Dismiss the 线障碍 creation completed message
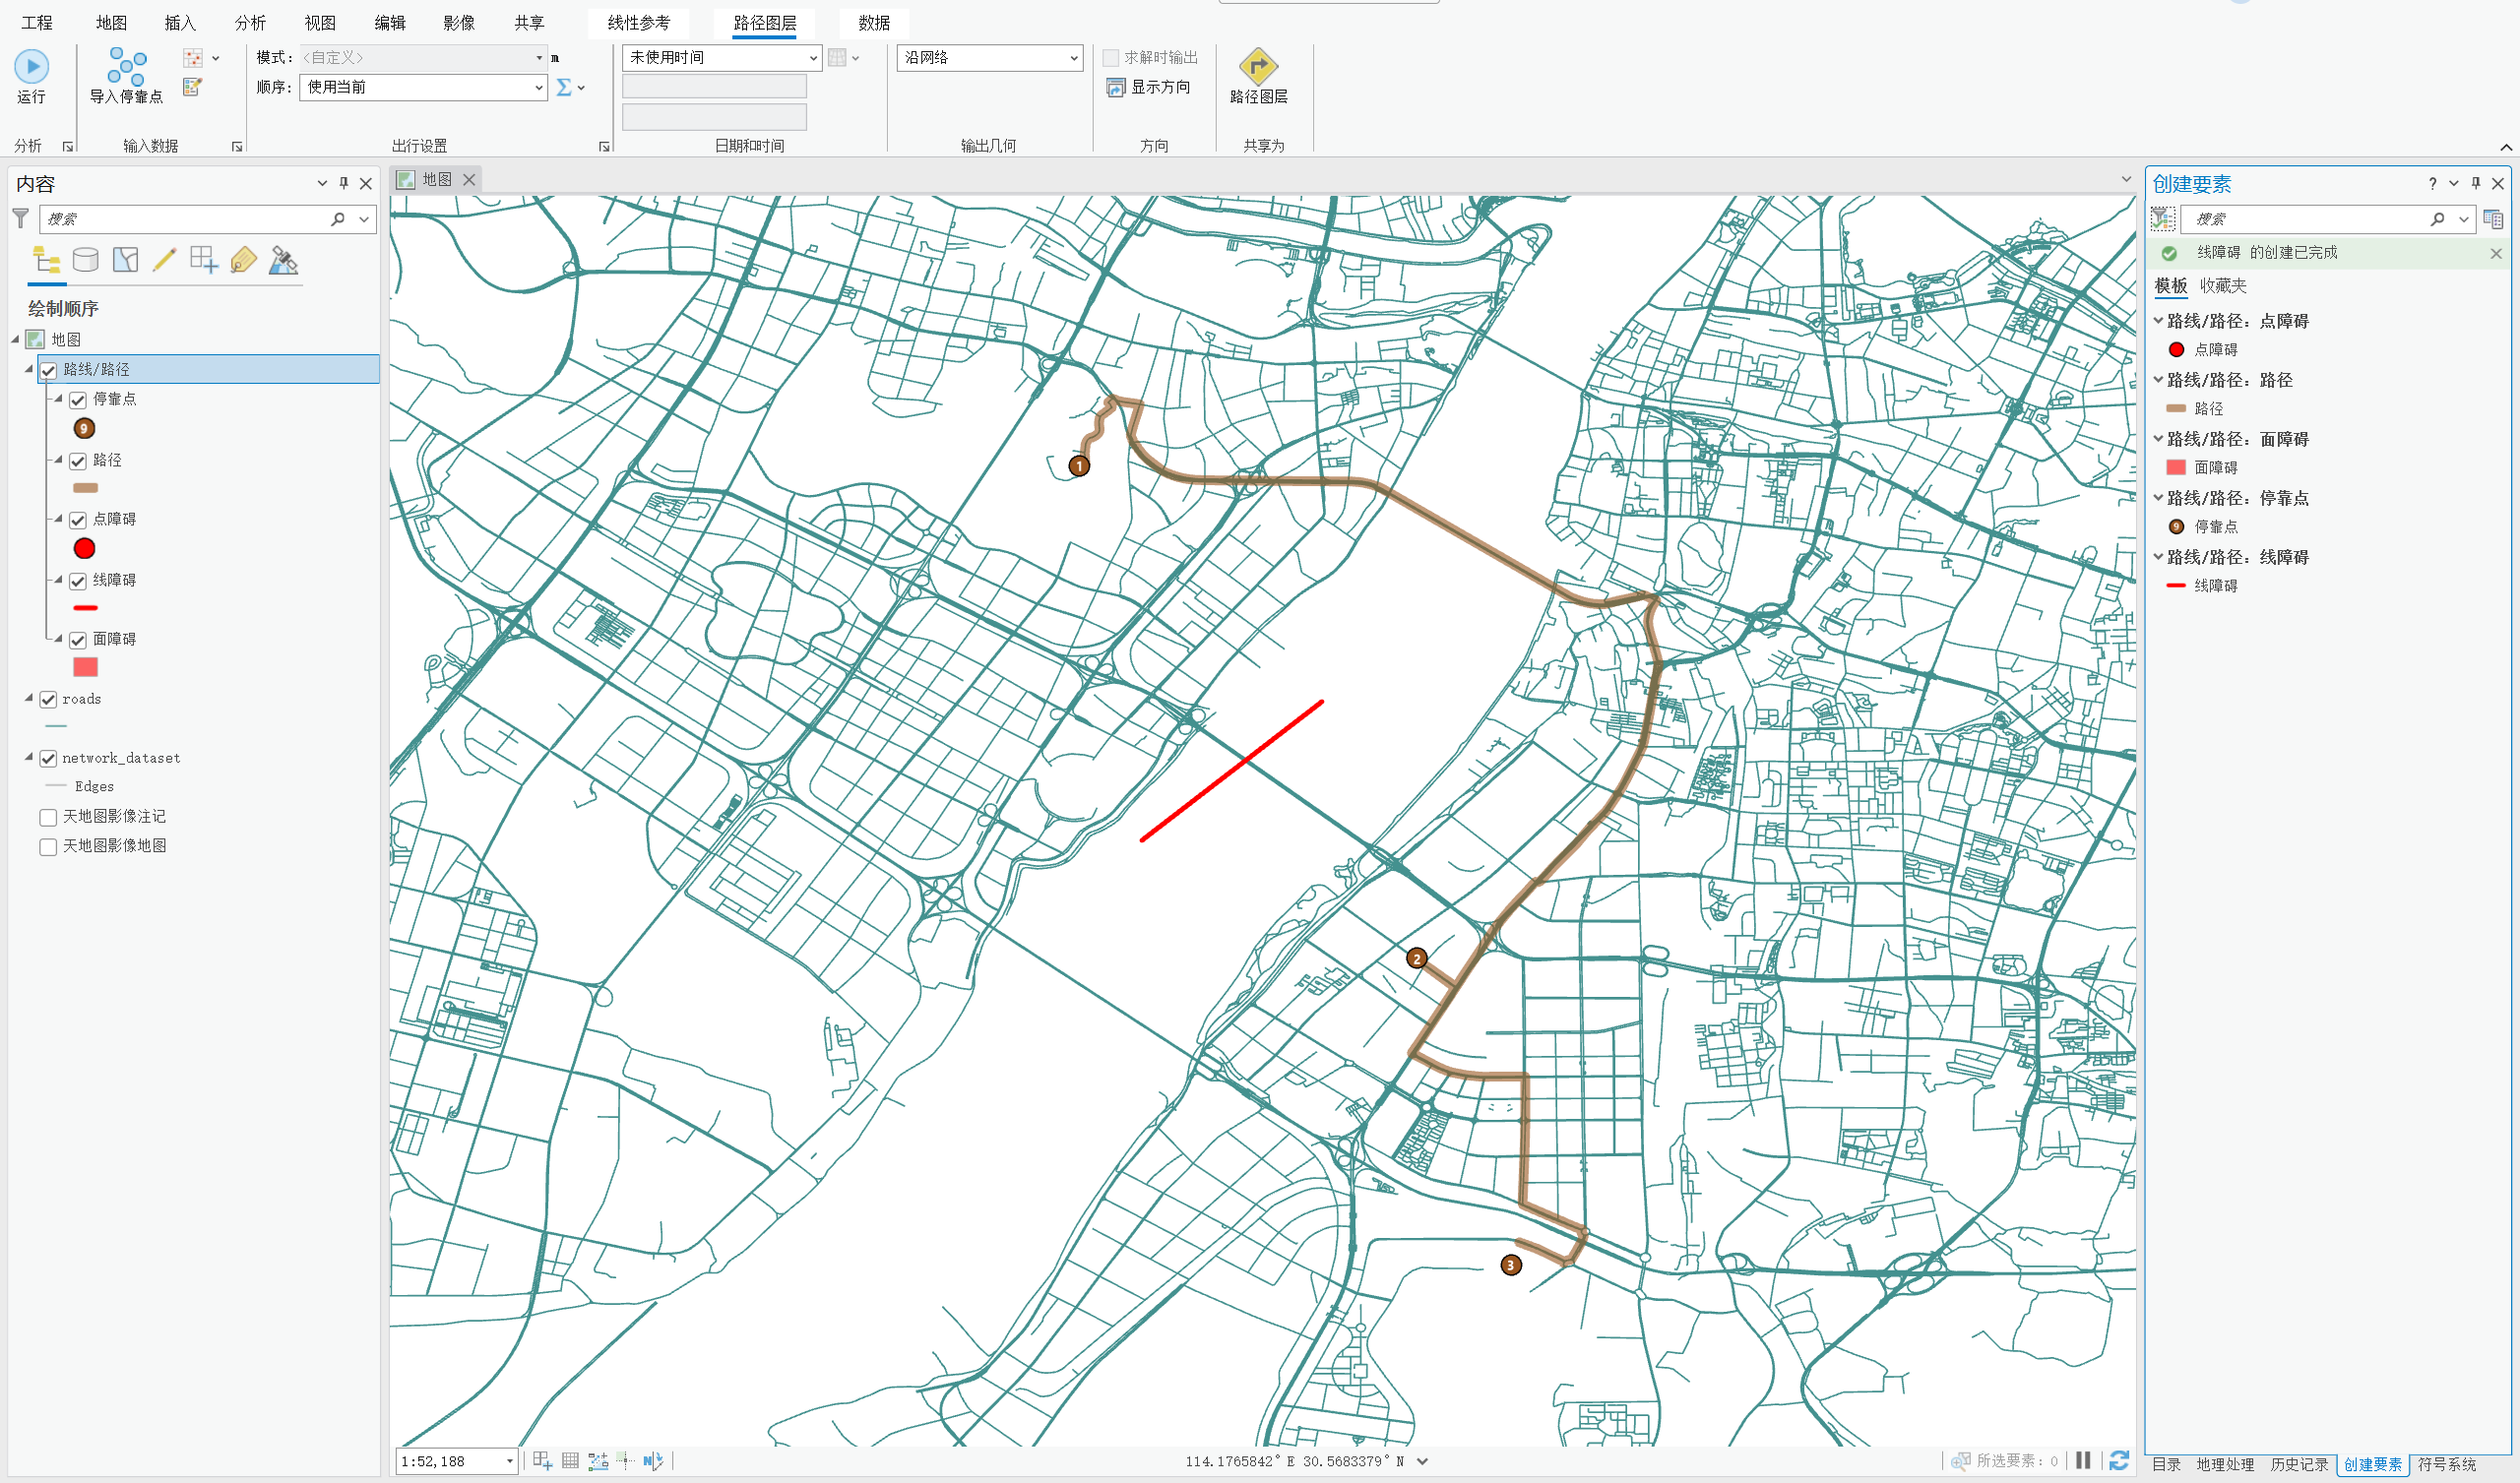 point(2496,253)
